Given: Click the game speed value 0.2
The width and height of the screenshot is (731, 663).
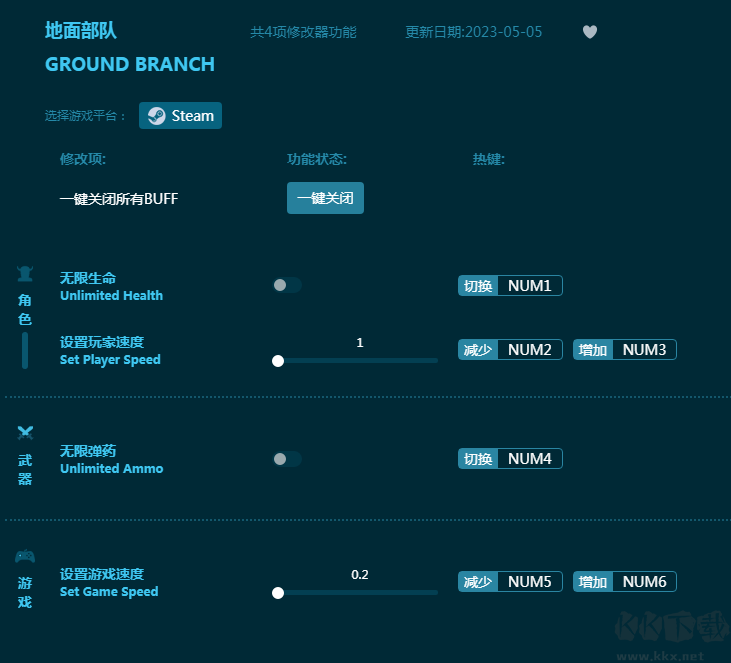Looking at the screenshot, I should (x=359, y=574).
